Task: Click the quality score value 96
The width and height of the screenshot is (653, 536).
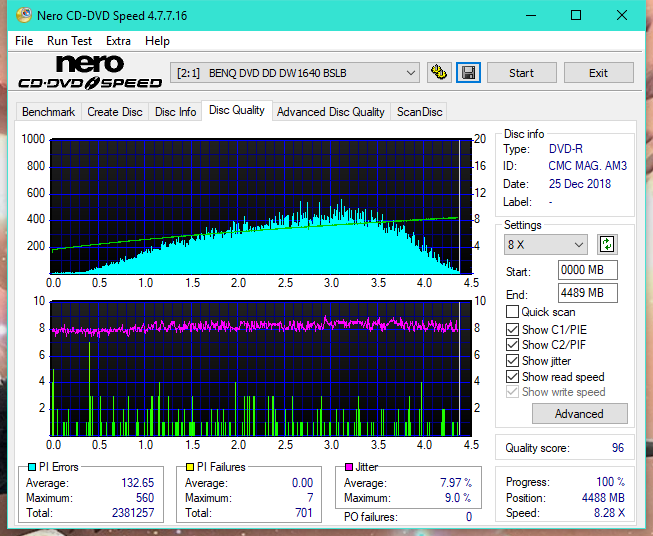Action: coord(618,448)
